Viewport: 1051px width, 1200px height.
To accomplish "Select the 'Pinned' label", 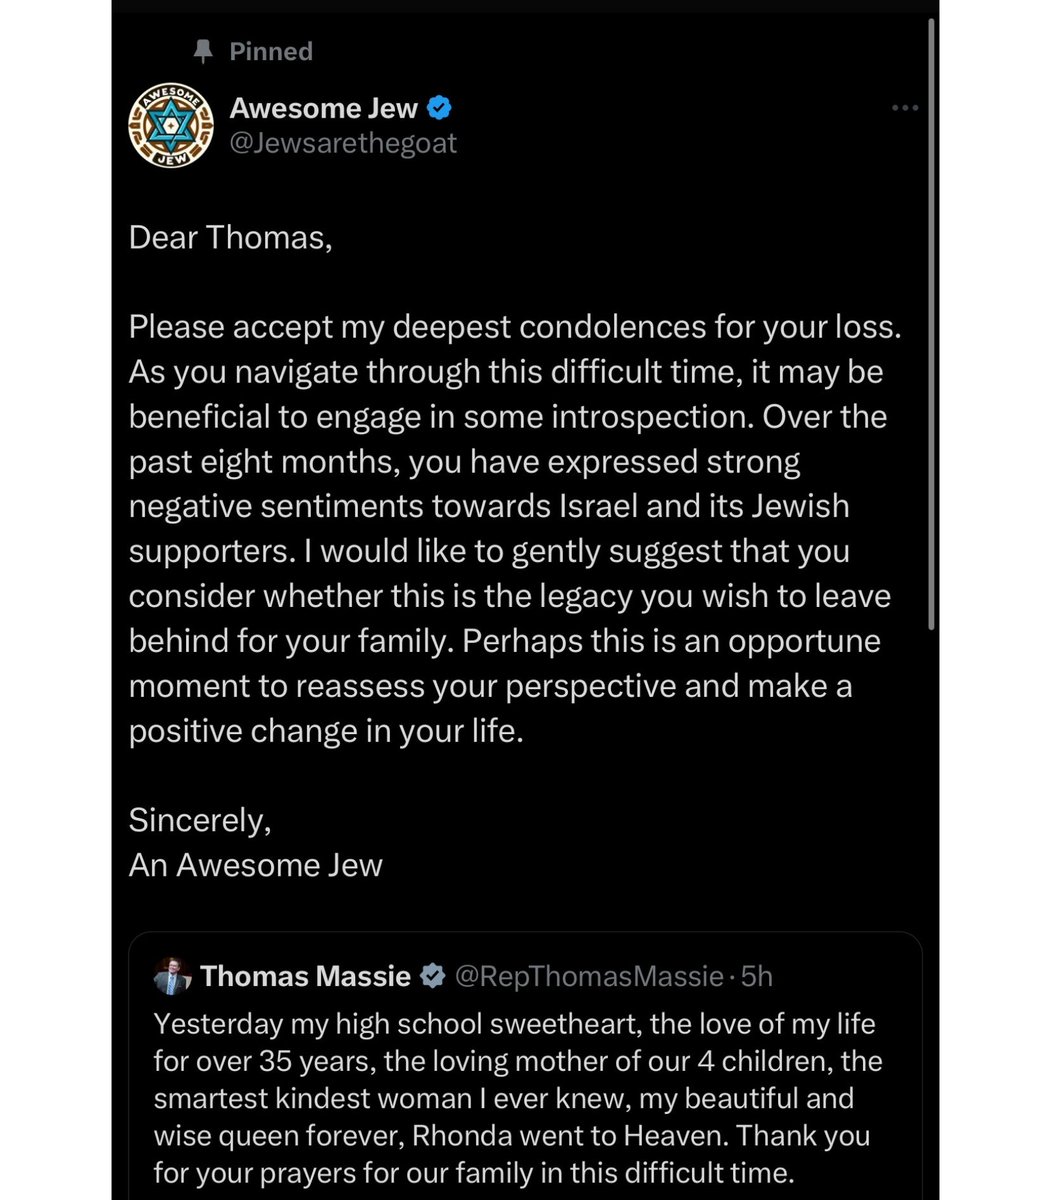I will [x=271, y=51].
